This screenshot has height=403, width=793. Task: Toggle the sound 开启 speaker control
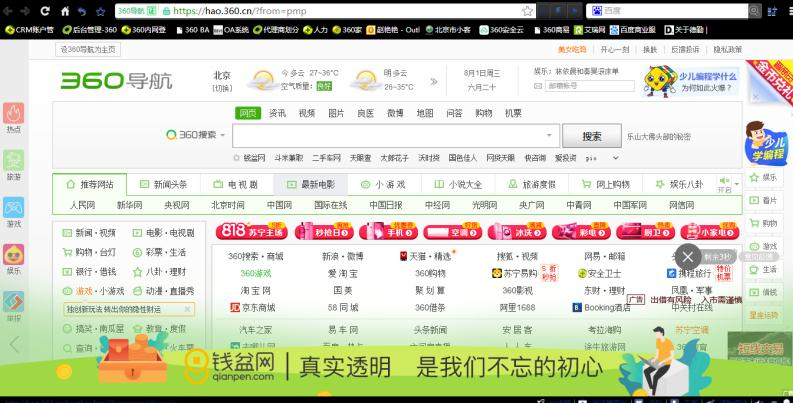pos(724,185)
